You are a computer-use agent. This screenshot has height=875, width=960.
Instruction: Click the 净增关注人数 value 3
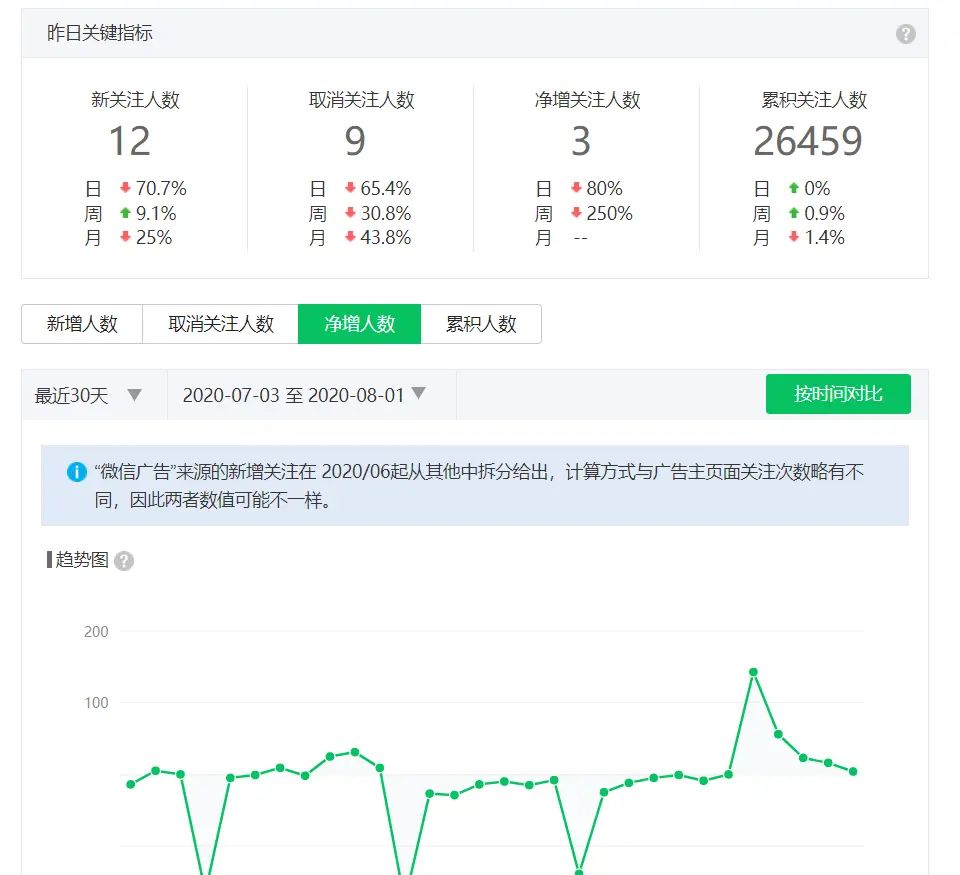(580, 141)
